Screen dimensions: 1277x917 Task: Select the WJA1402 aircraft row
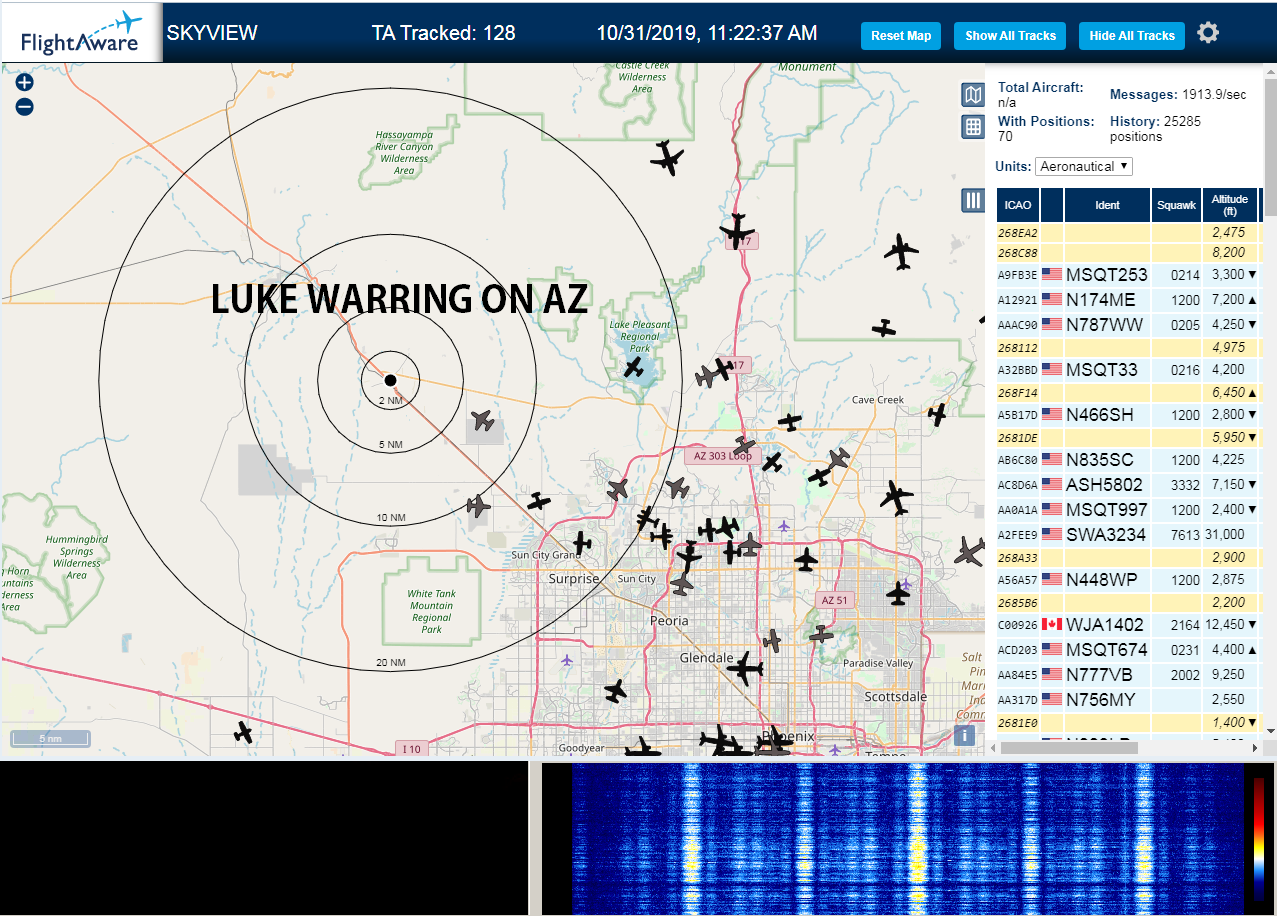(x=1128, y=625)
